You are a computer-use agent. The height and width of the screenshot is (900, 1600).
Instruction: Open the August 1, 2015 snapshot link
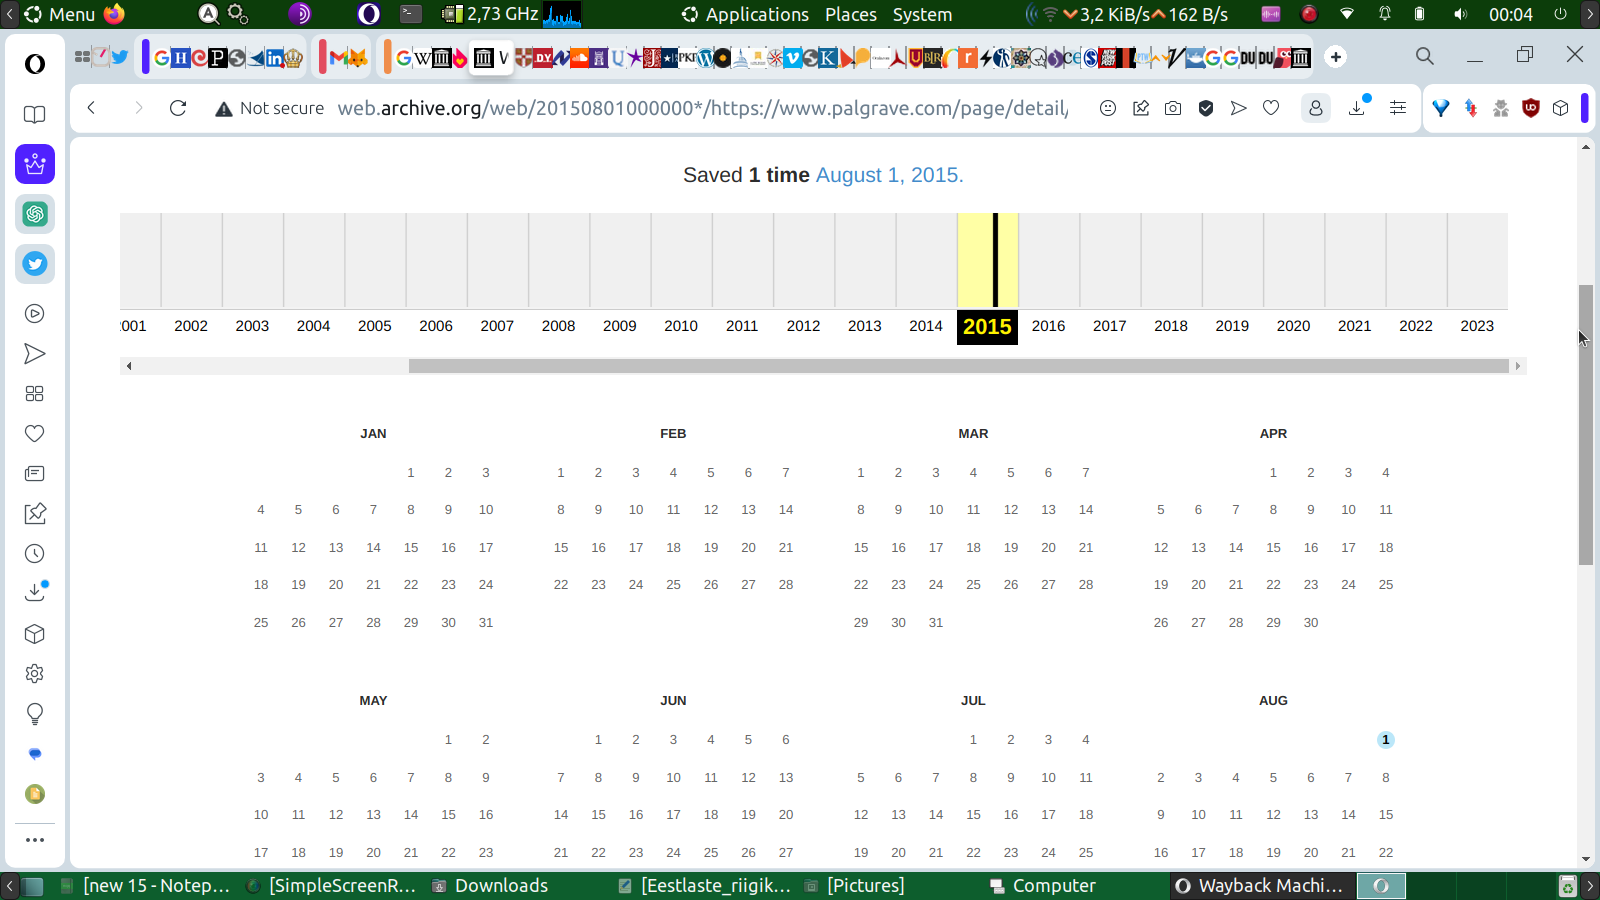tap(889, 175)
